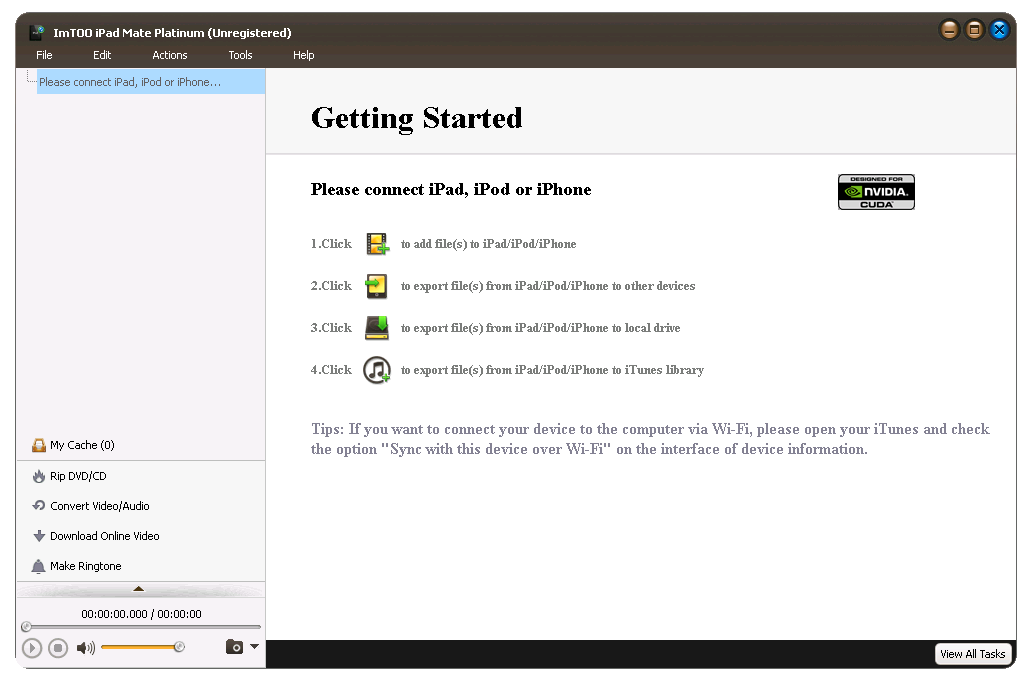Click the export to other devices icon
The image size is (1036, 679).
click(376, 286)
